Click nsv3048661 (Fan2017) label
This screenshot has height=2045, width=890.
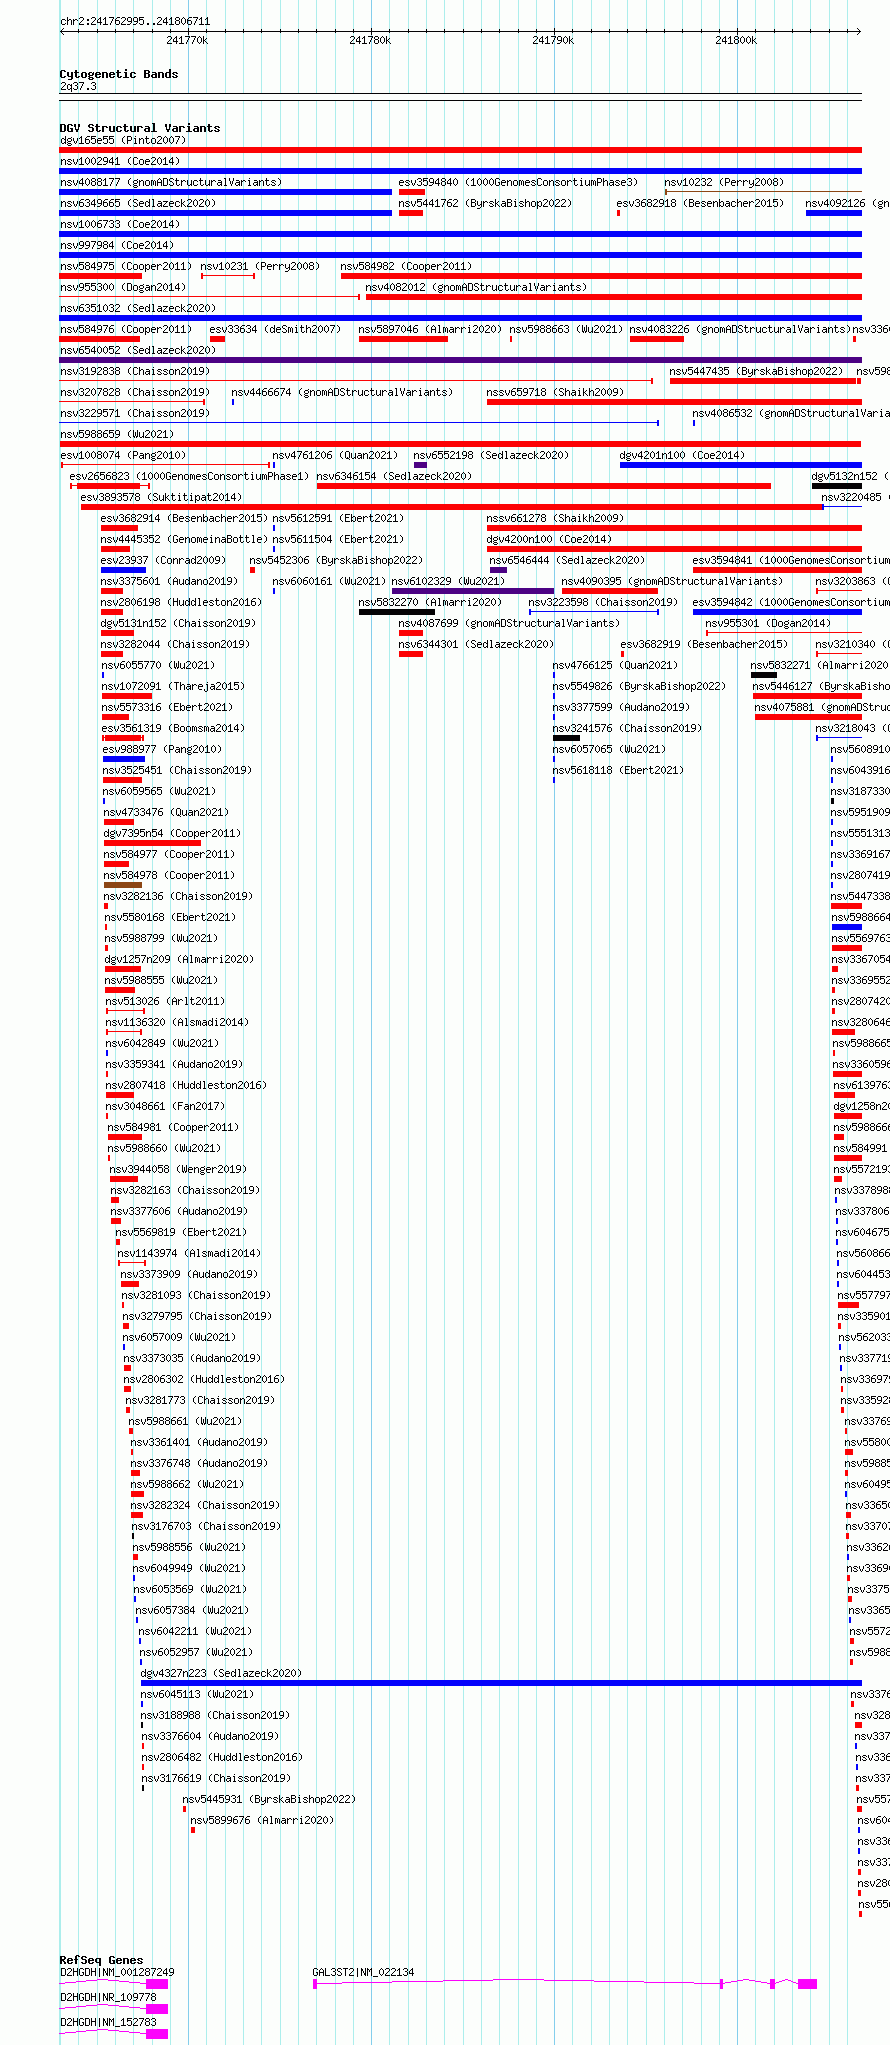[x=165, y=1106]
